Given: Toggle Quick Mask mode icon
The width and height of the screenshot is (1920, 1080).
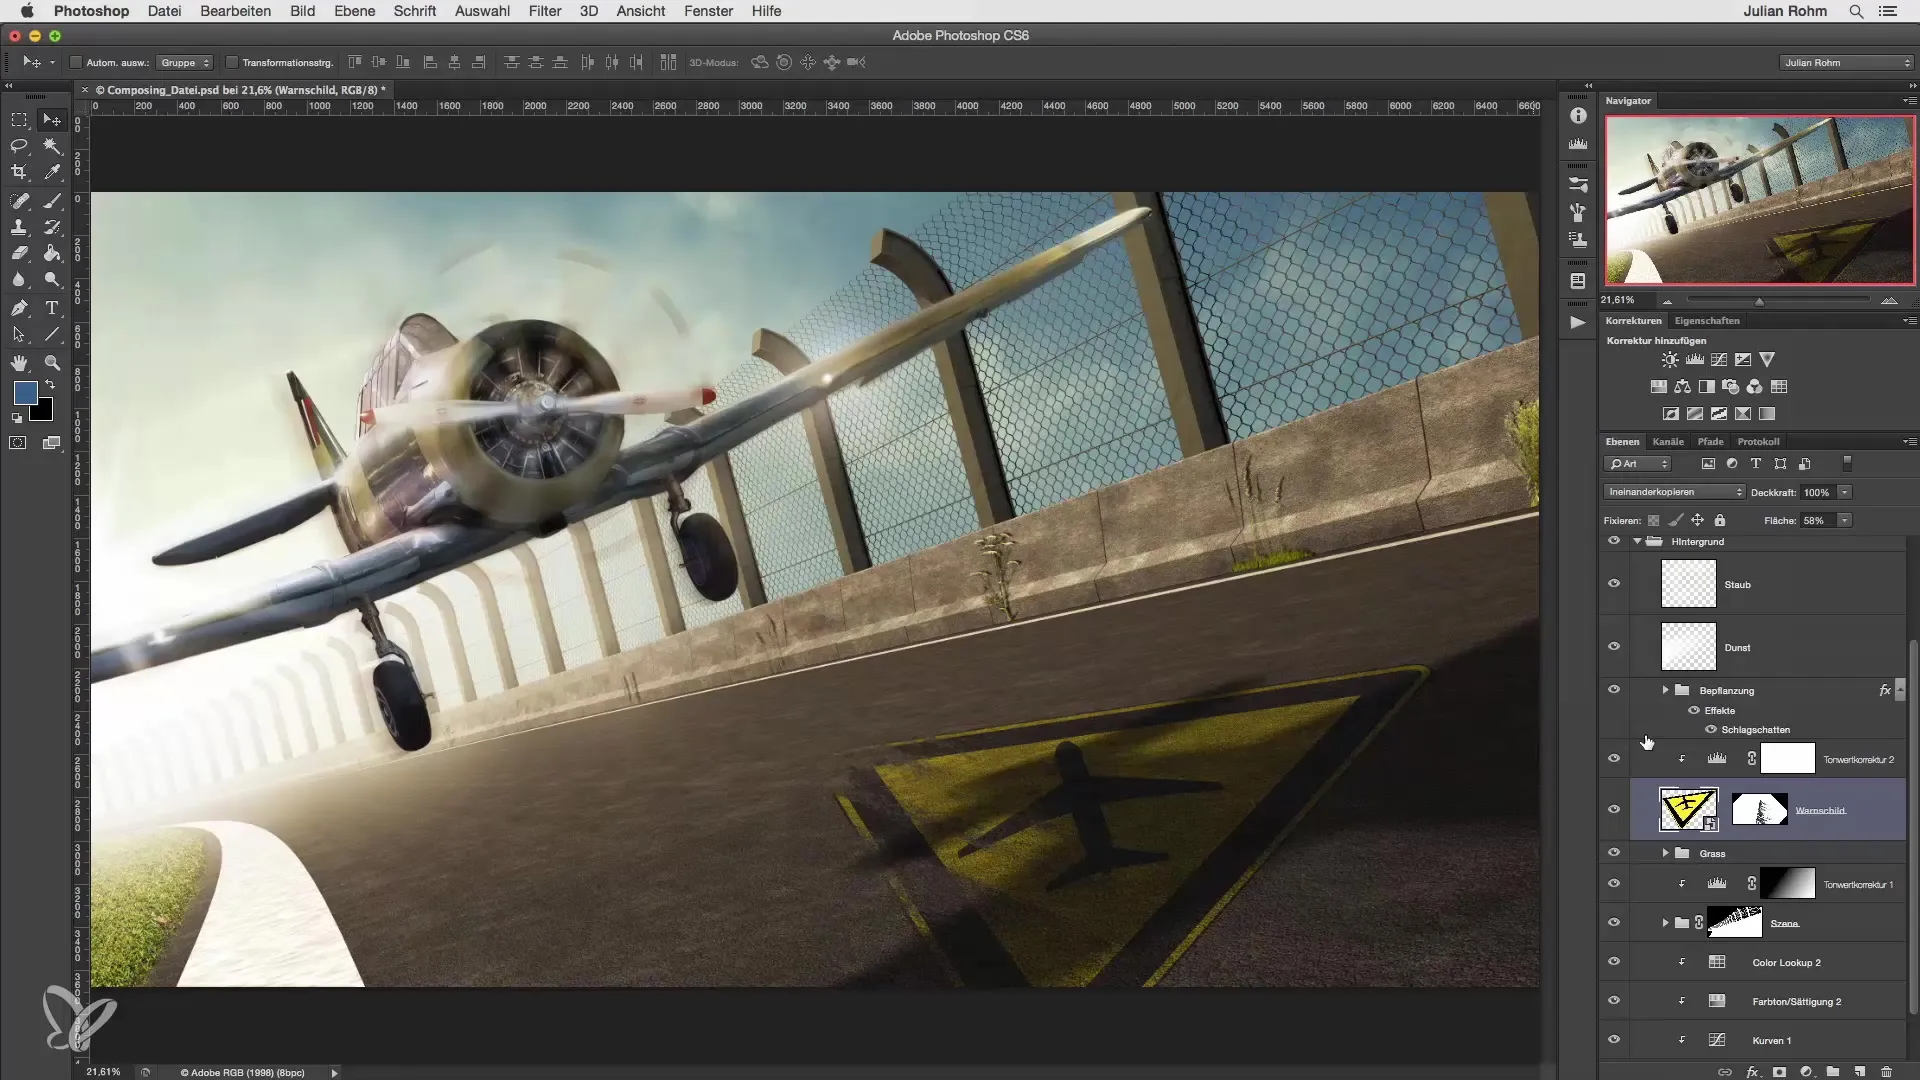Looking at the screenshot, I should [x=18, y=443].
